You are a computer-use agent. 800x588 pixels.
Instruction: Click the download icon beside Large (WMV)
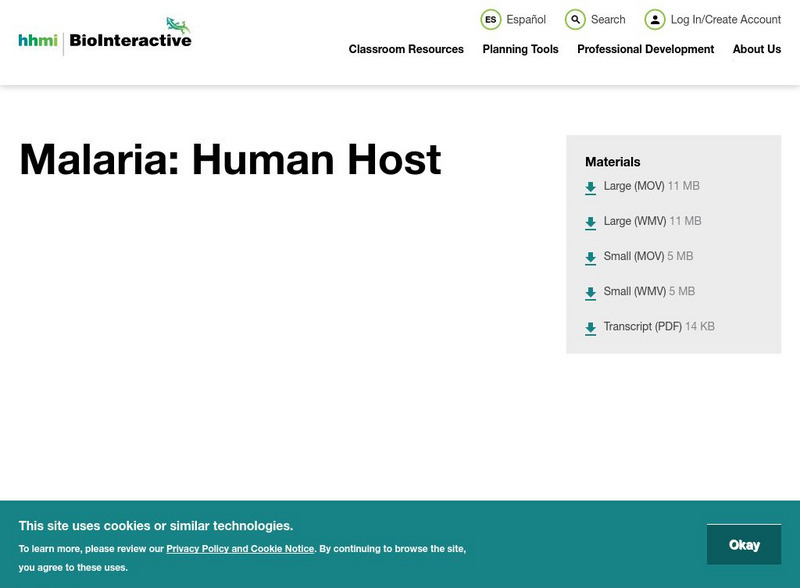[589, 221]
